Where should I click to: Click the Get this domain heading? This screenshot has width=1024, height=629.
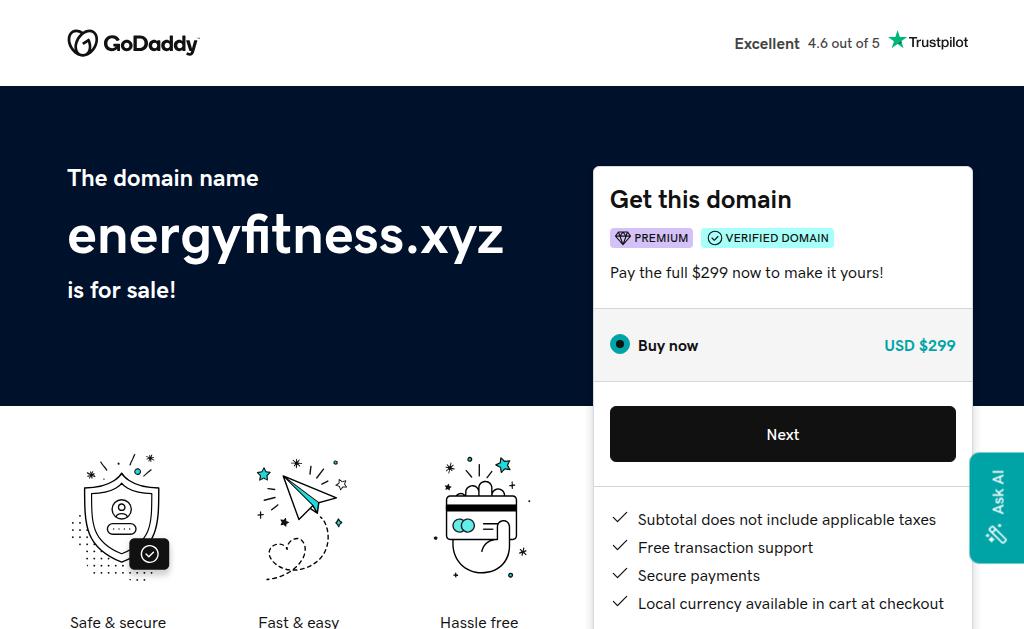click(700, 199)
